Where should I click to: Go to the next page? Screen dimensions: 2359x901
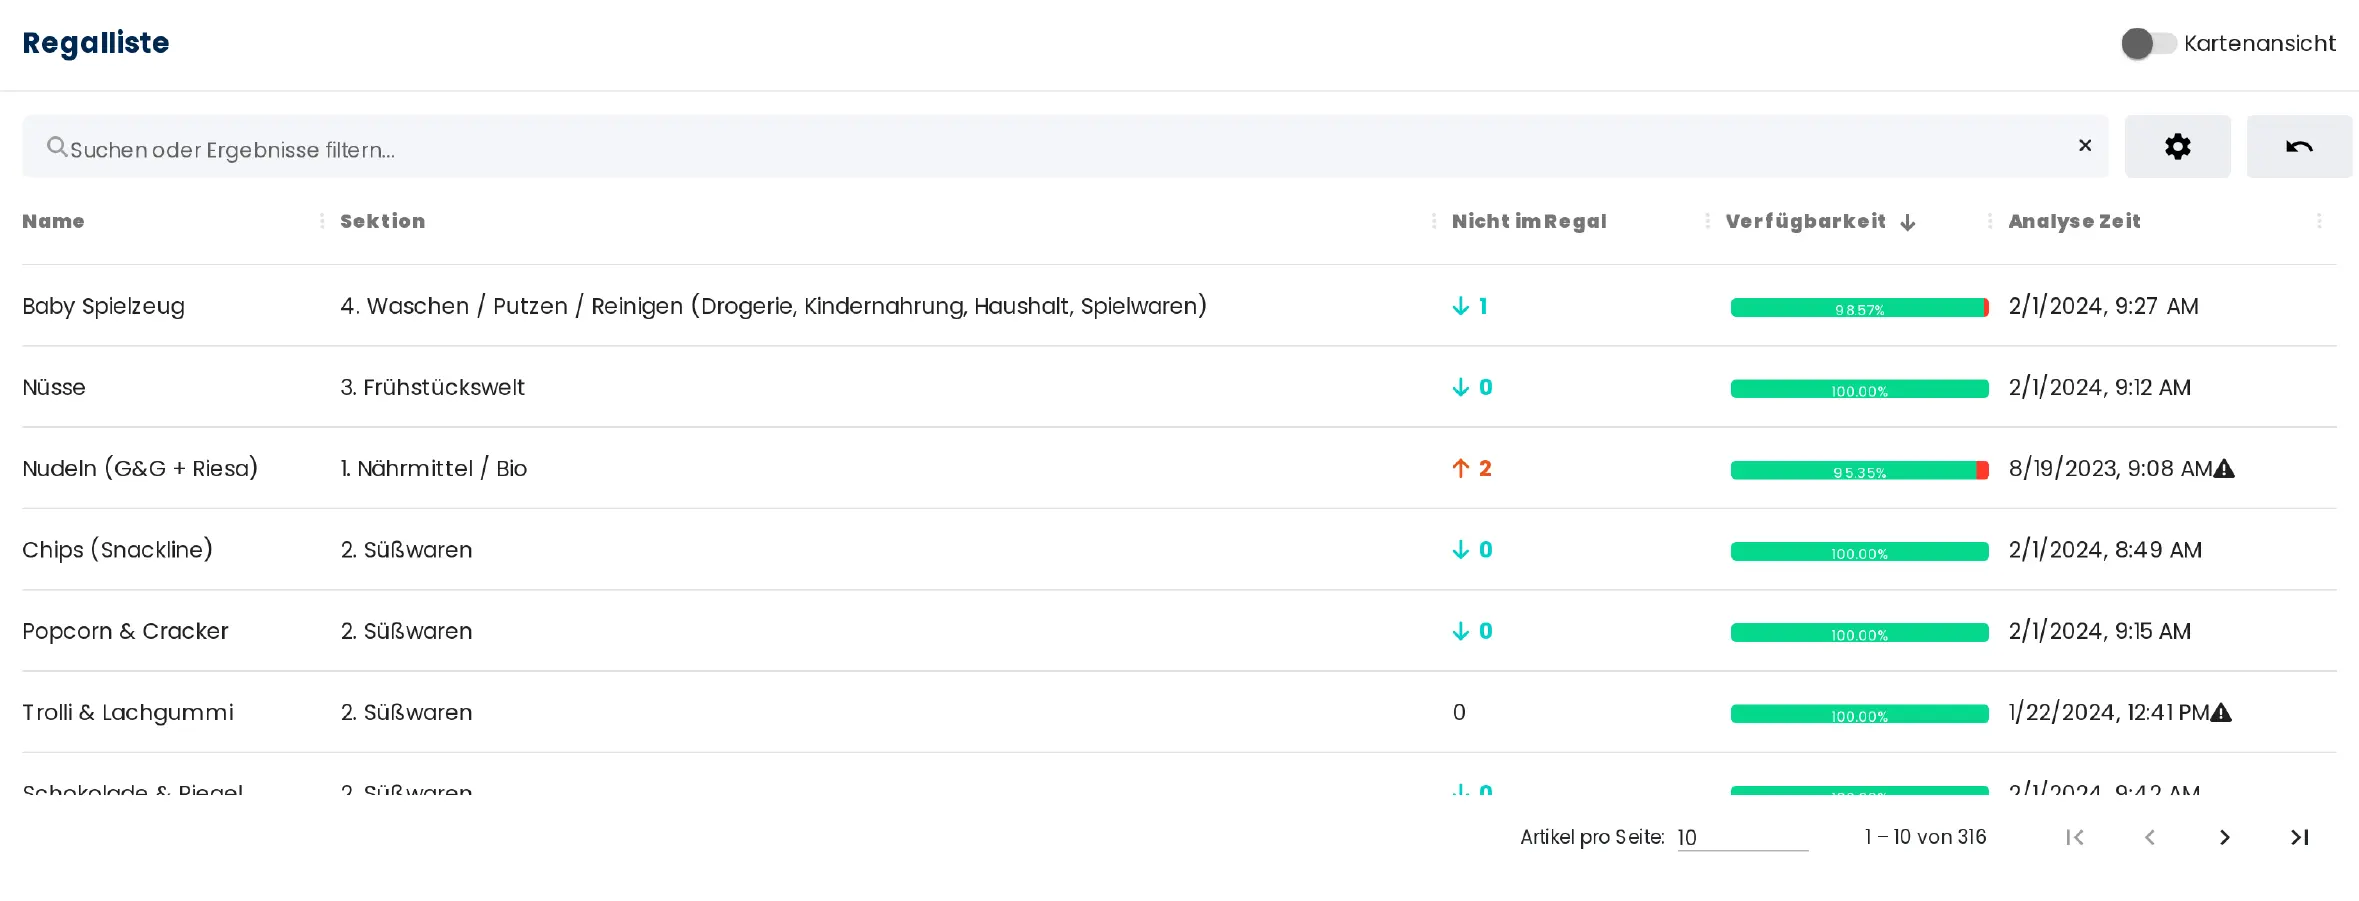(2224, 838)
